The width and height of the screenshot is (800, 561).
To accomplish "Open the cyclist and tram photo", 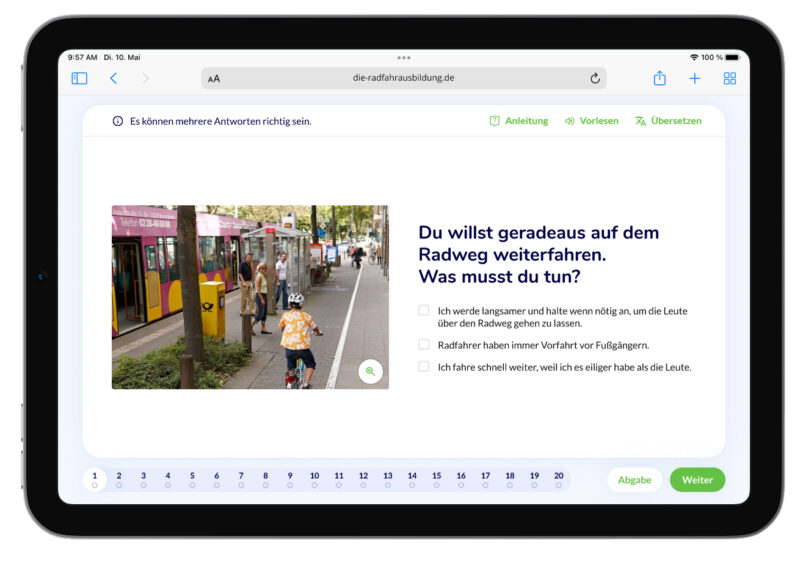I will click(x=250, y=297).
